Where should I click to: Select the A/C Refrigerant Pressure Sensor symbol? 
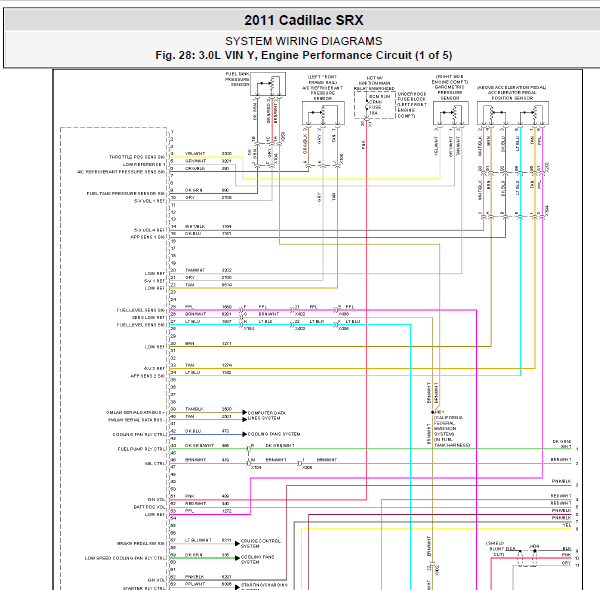[323, 113]
